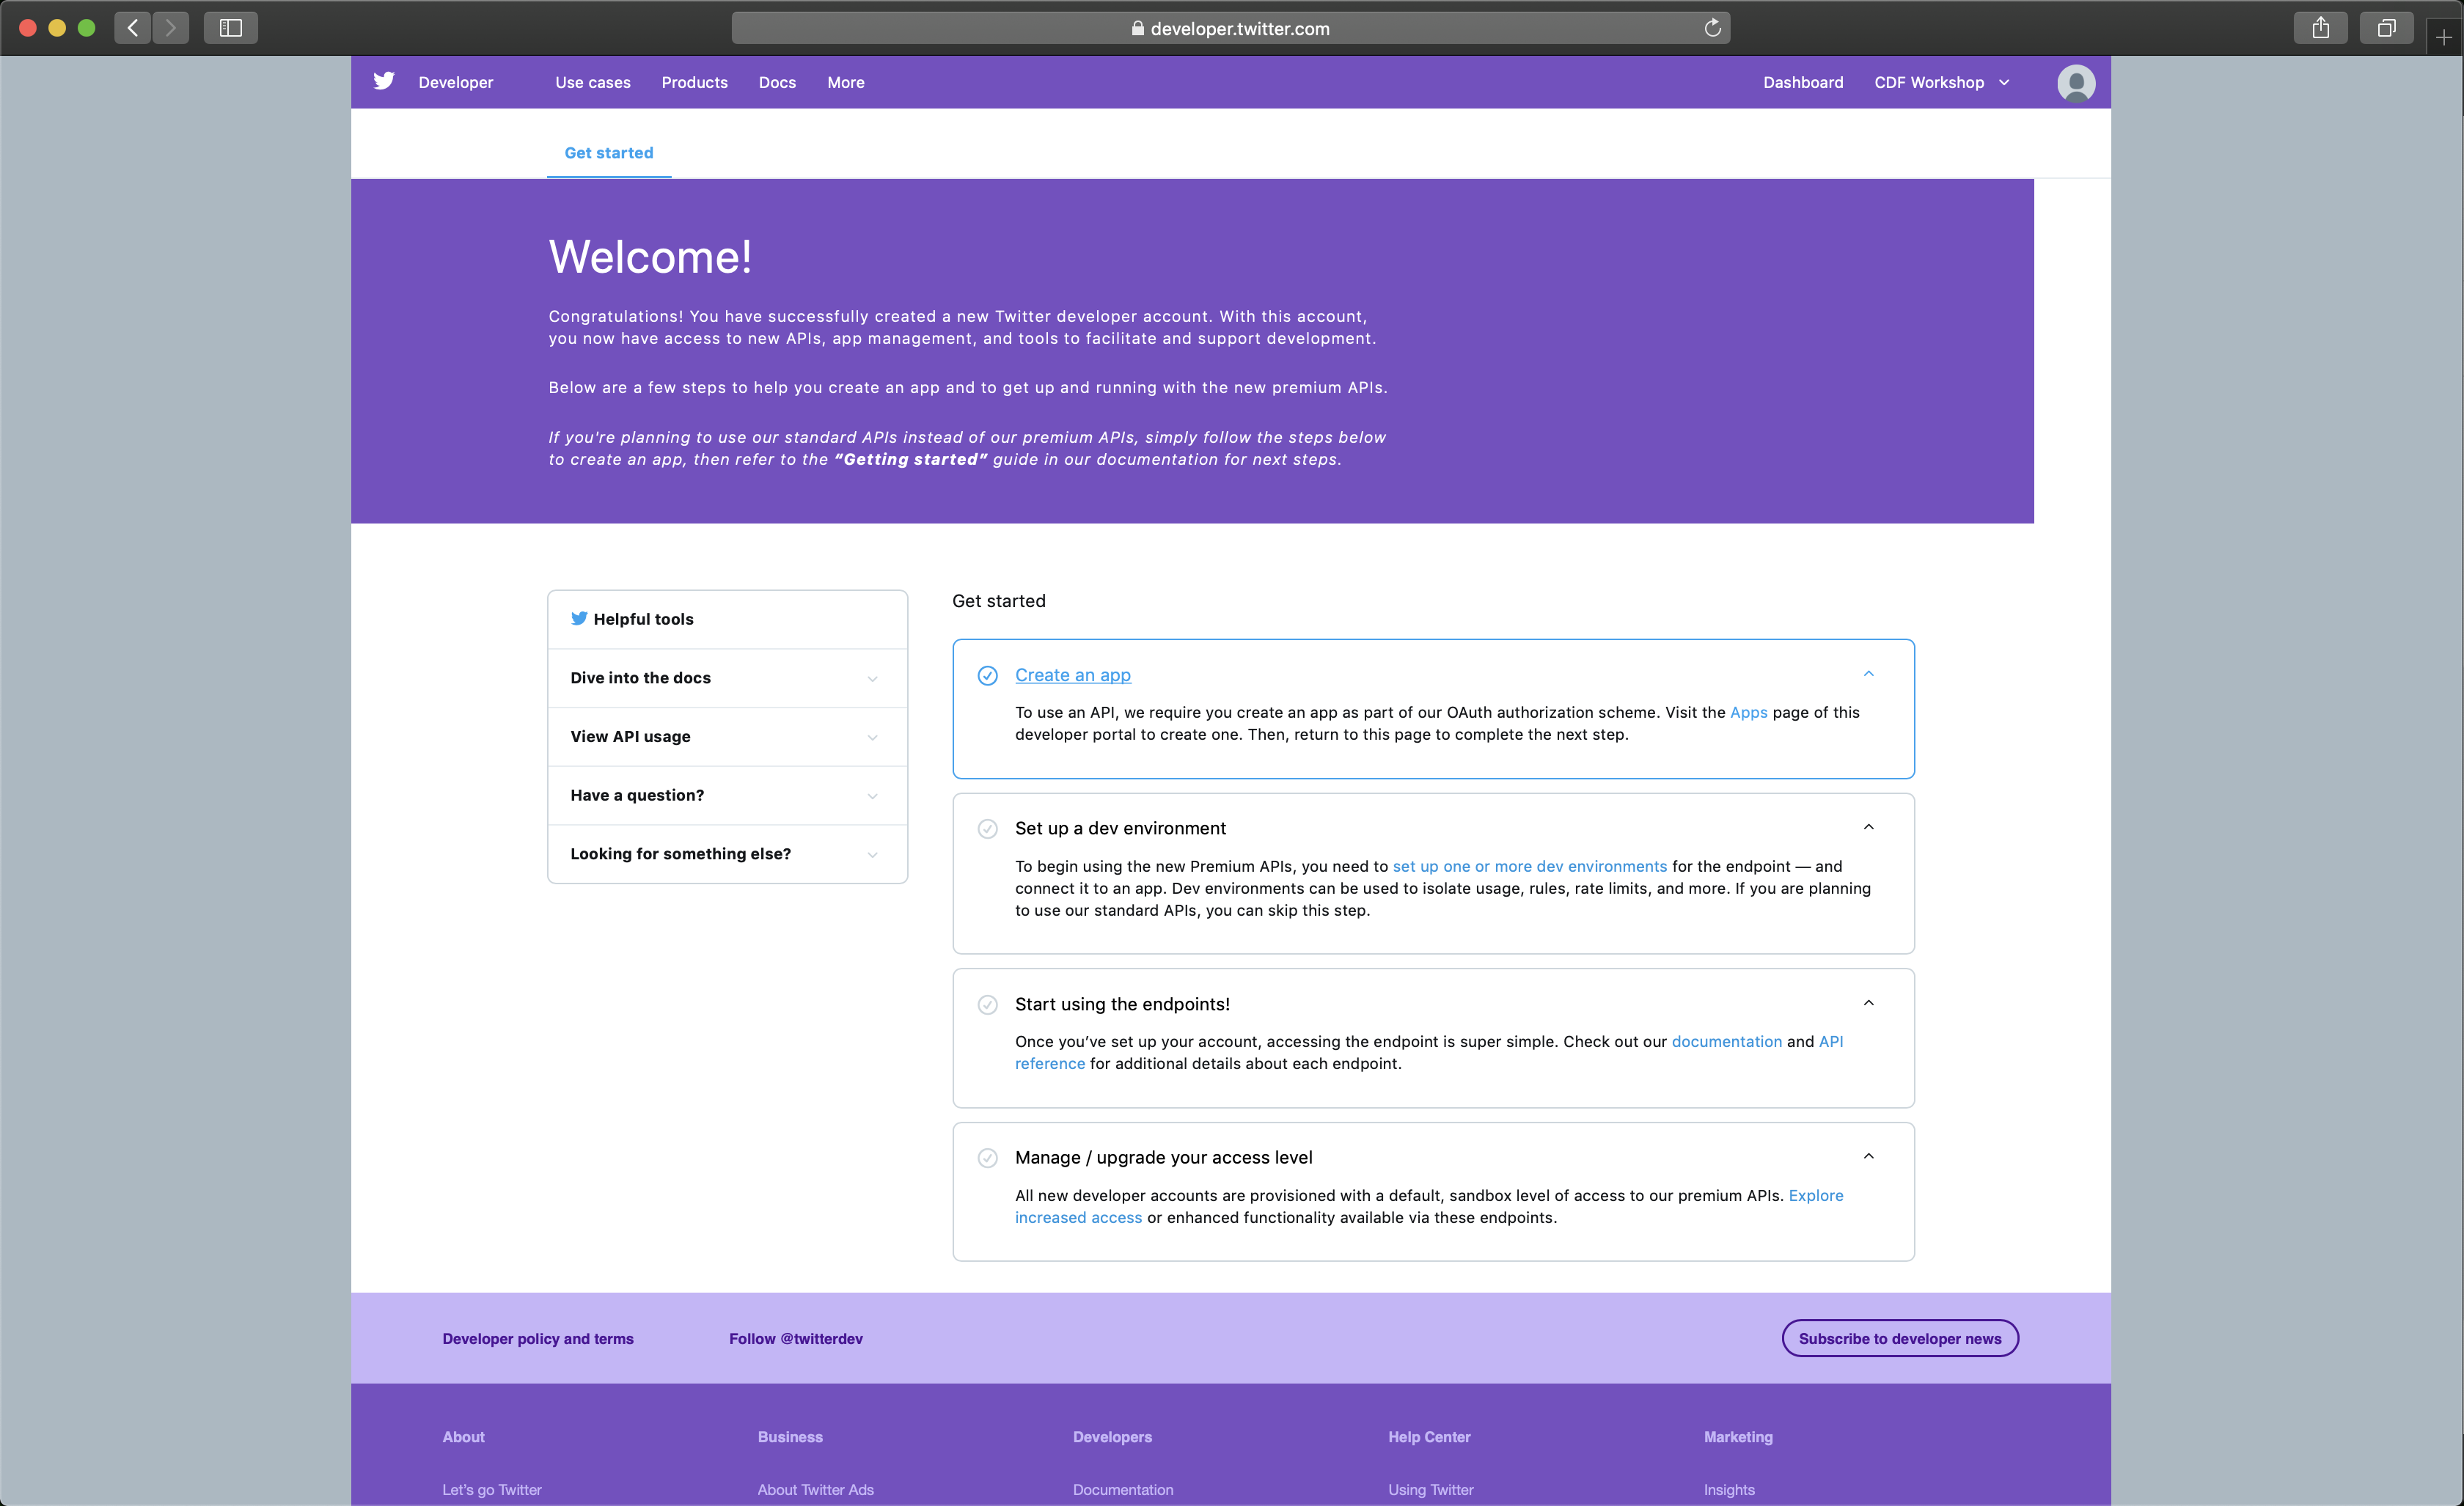Image resolution: width=2464 pixels, height=1506 pixels.
Task: Open a new tab with plus icon
Action: coord(2443,38)
